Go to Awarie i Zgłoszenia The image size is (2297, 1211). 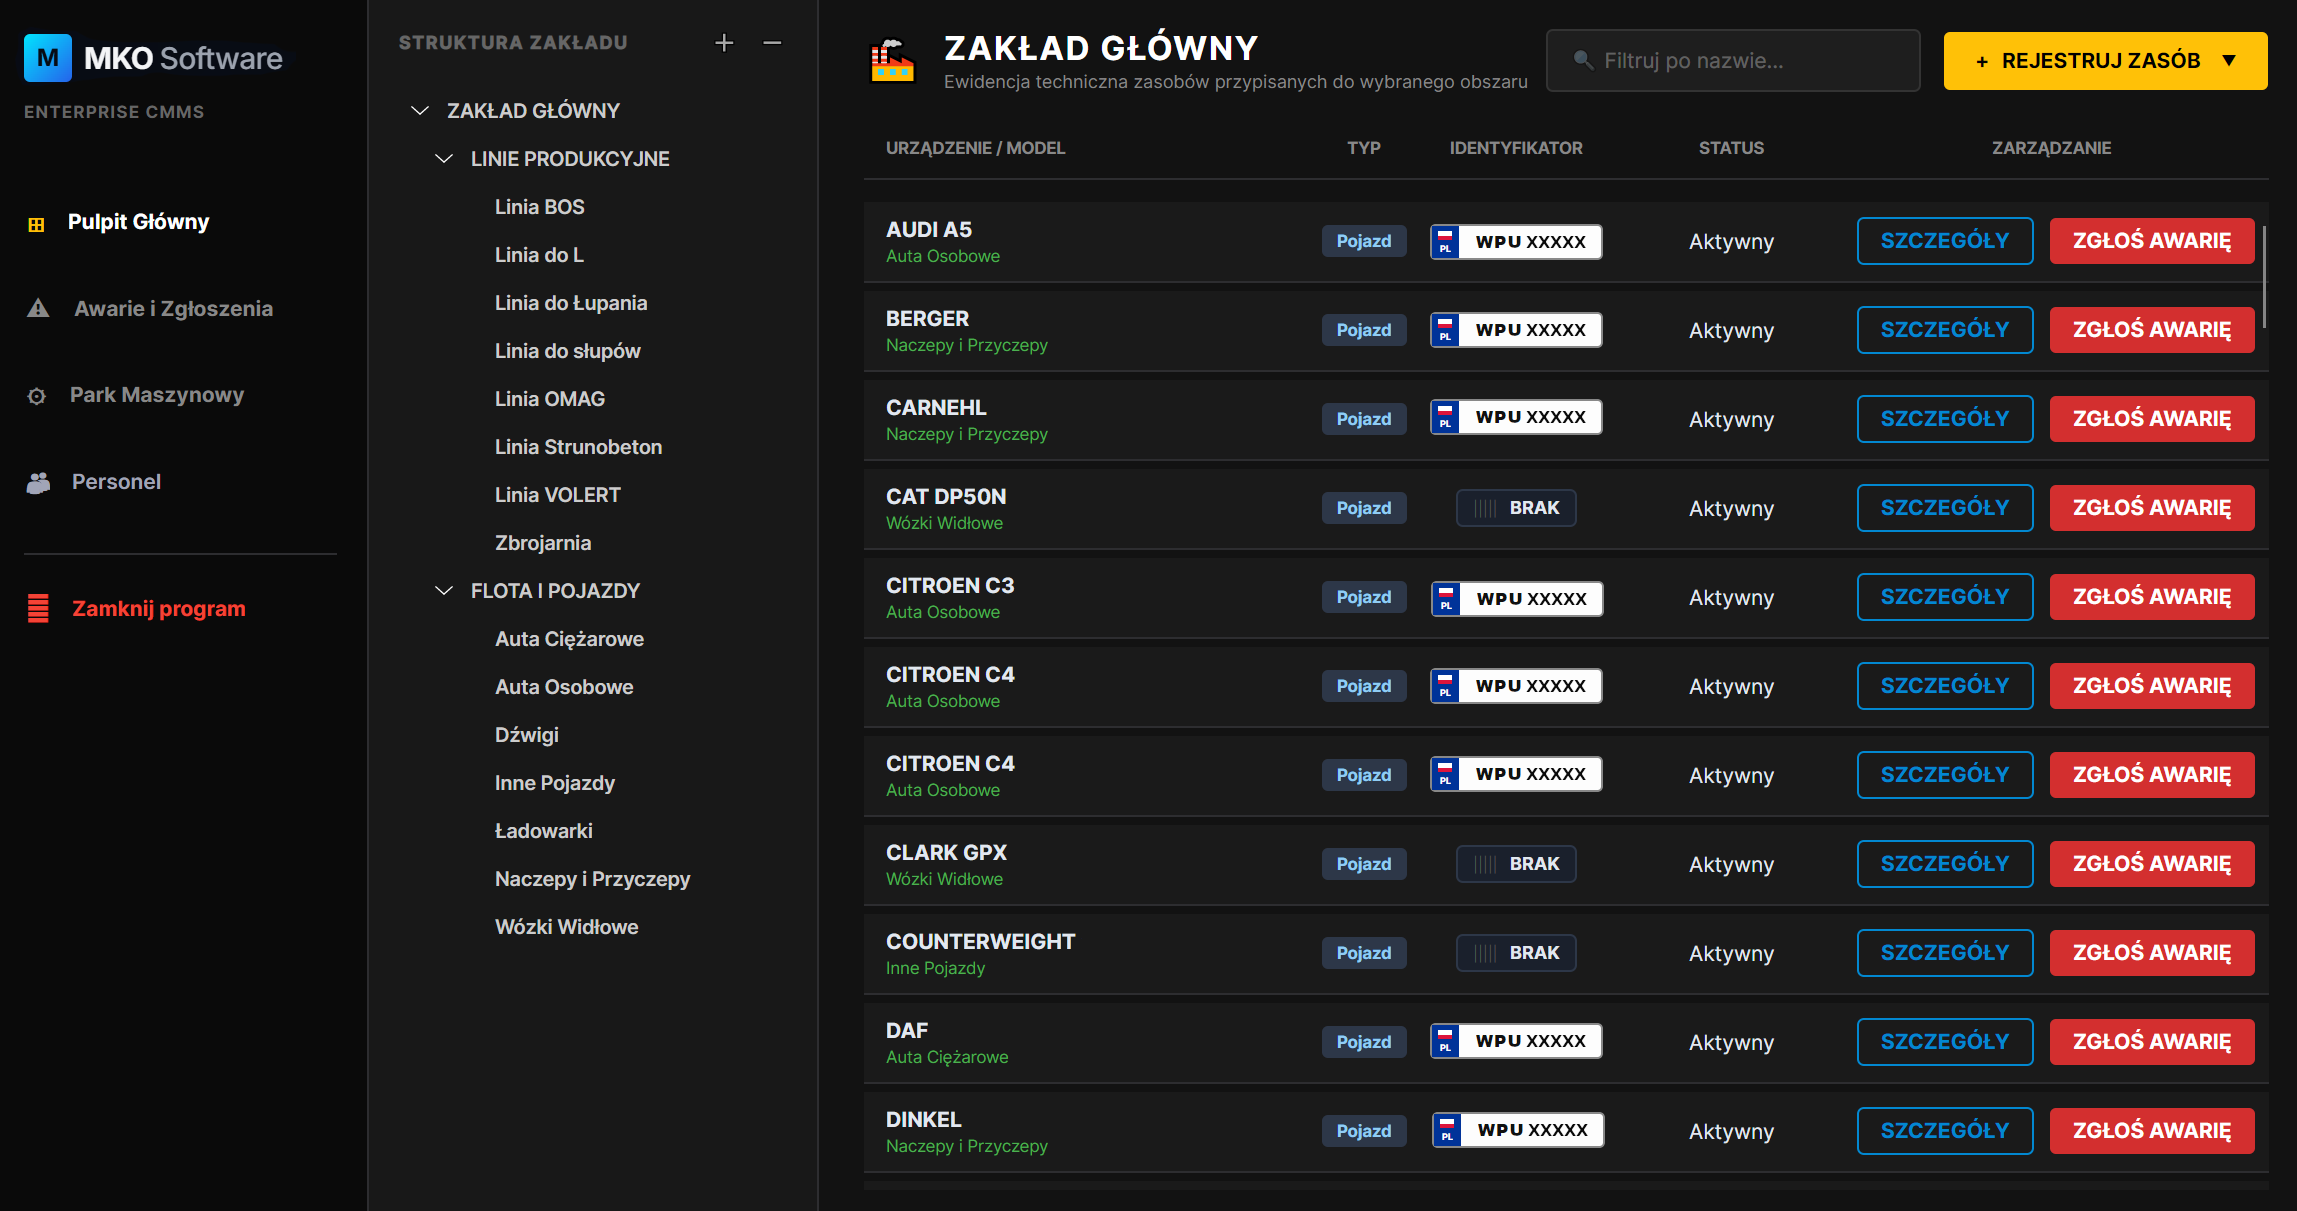pyautogui.click(x=173, y=308)
